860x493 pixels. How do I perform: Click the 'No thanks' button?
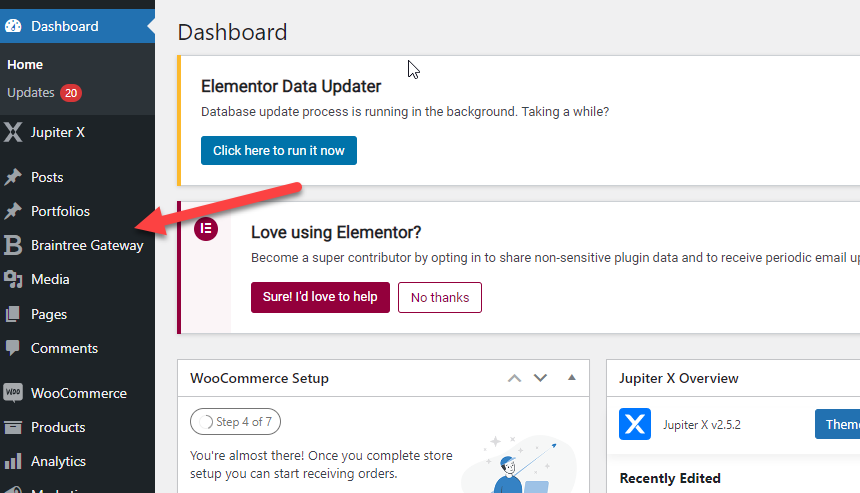(440, 297)
